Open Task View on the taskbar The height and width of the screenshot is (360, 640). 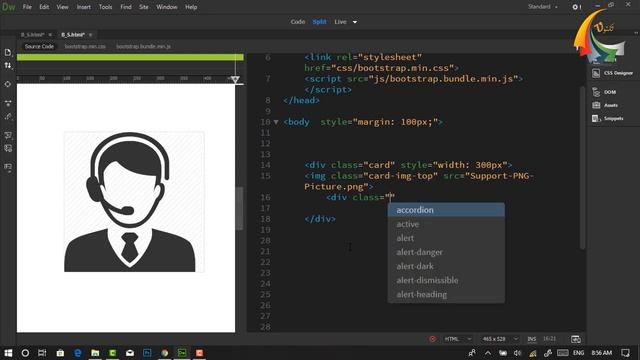pos(42,353)
